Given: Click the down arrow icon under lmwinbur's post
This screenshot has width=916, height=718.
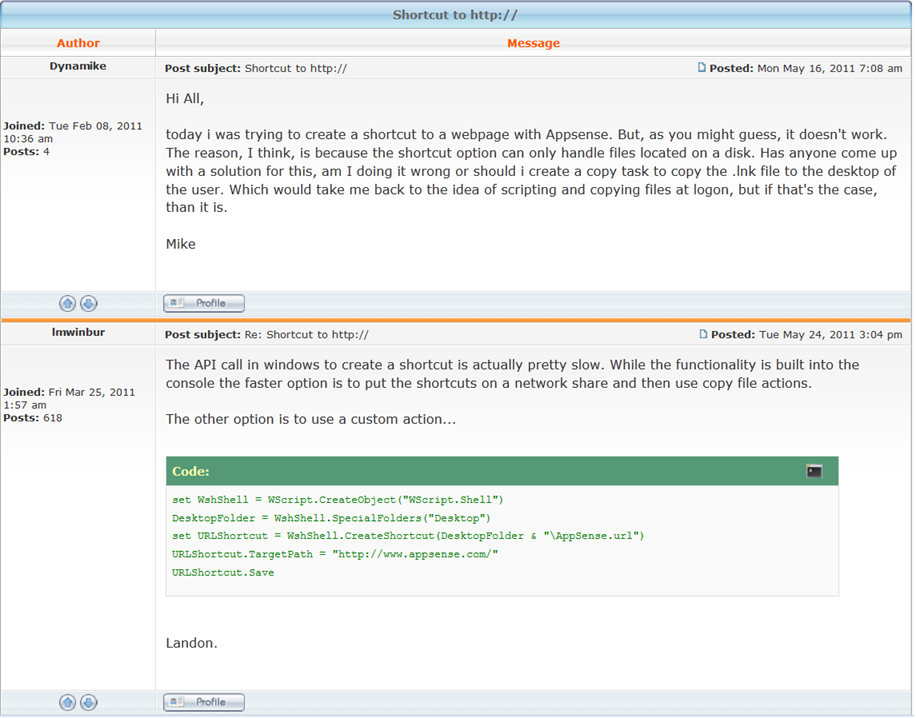Looking at the screenshot, I should (88, 702).
